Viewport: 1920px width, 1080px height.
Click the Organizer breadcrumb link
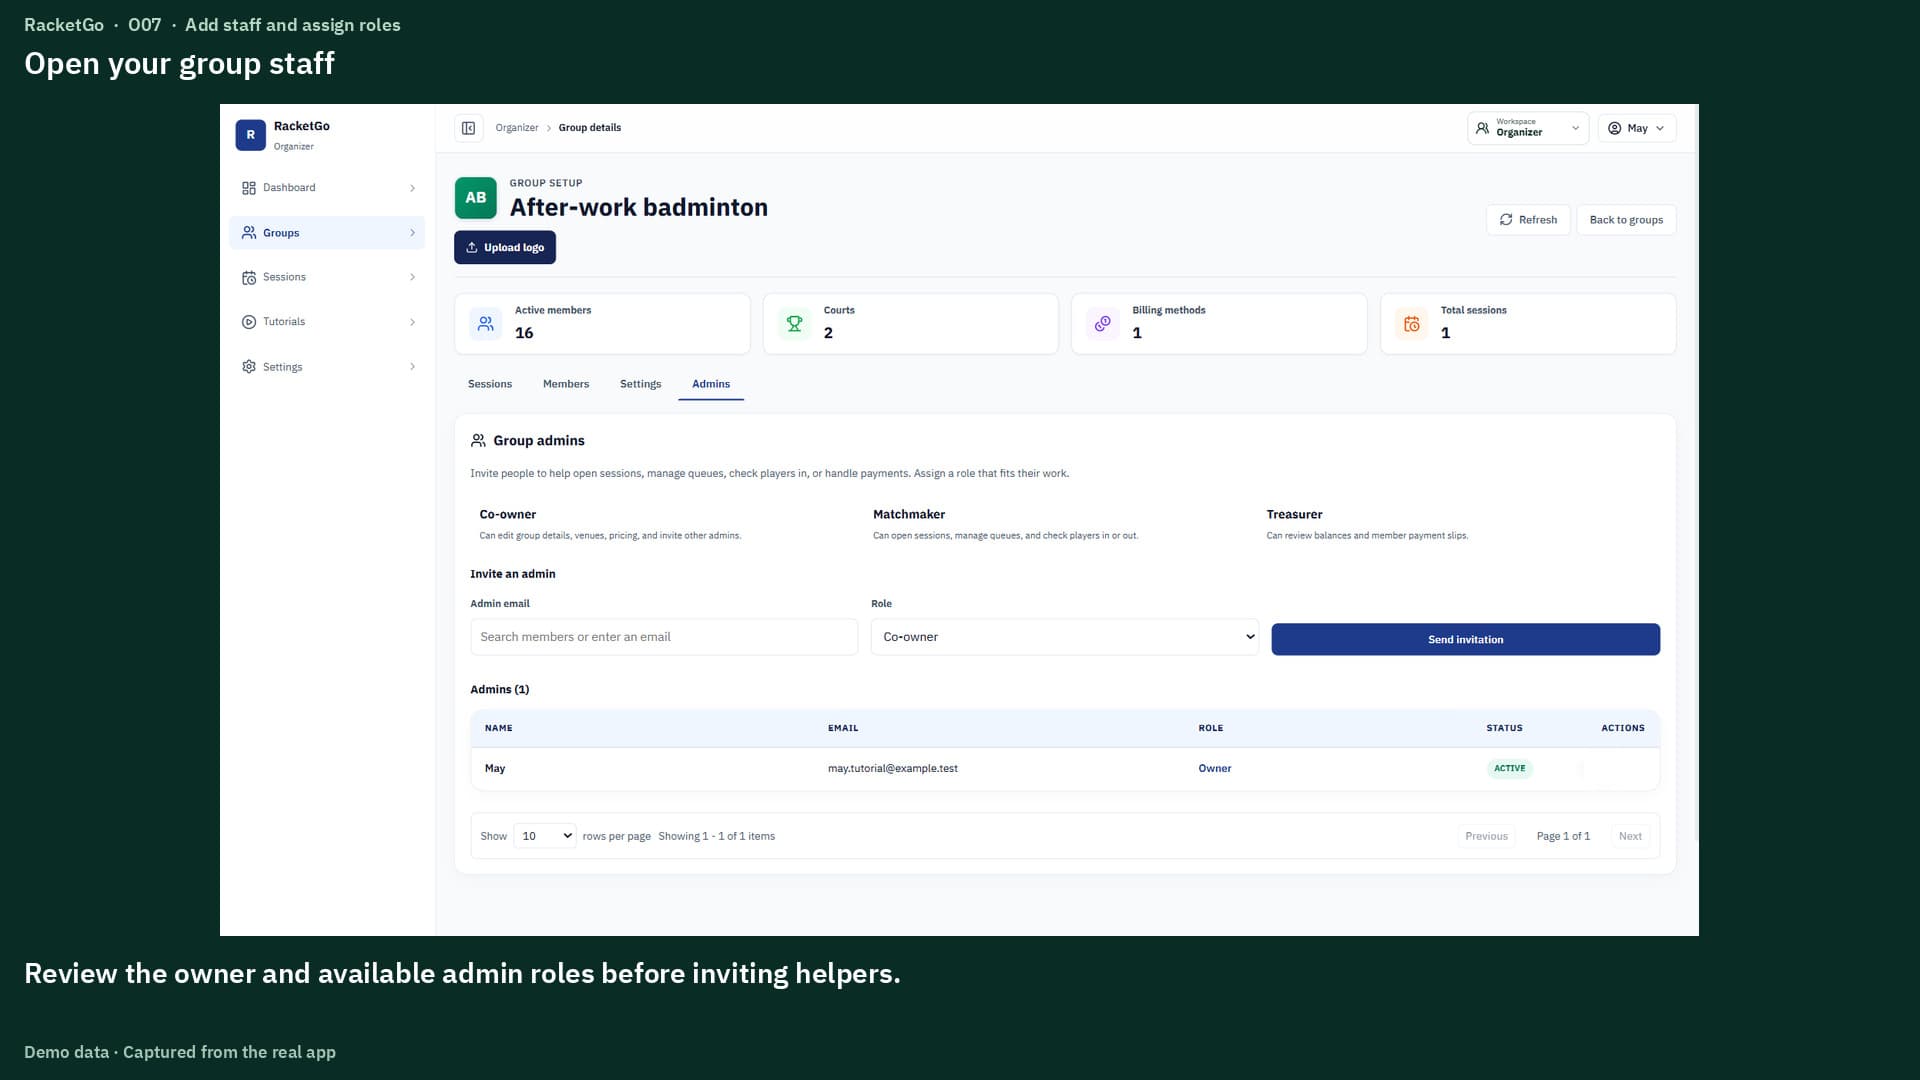[517, 128]
